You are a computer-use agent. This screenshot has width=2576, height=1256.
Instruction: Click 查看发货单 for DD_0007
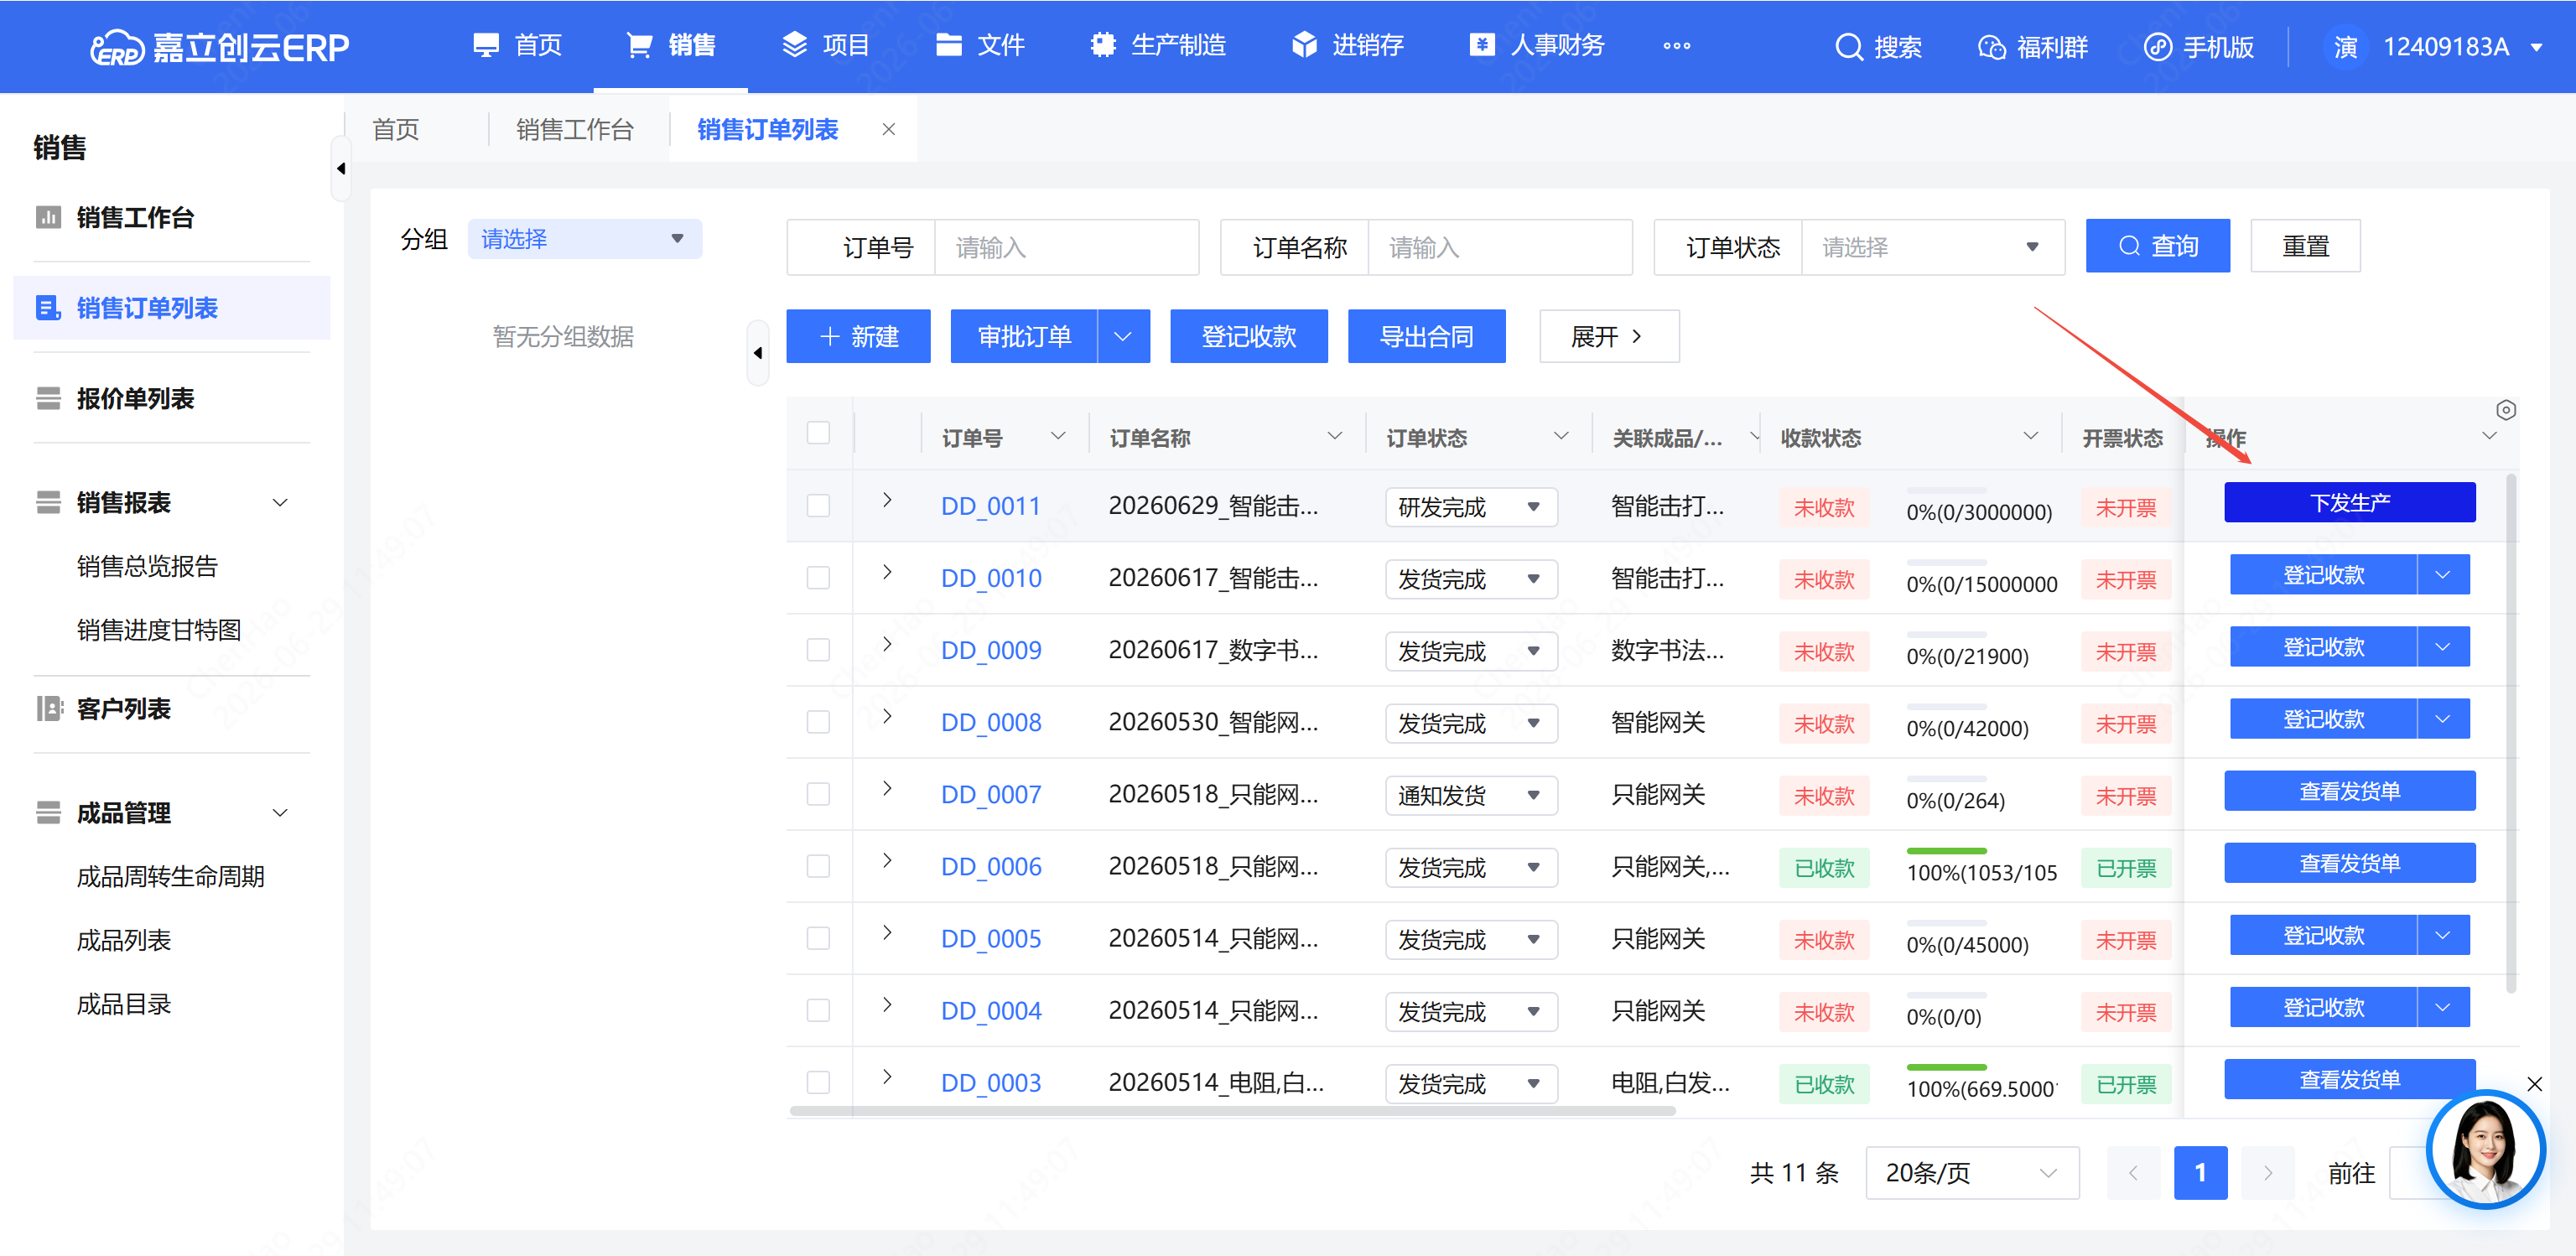point(2349,791)
